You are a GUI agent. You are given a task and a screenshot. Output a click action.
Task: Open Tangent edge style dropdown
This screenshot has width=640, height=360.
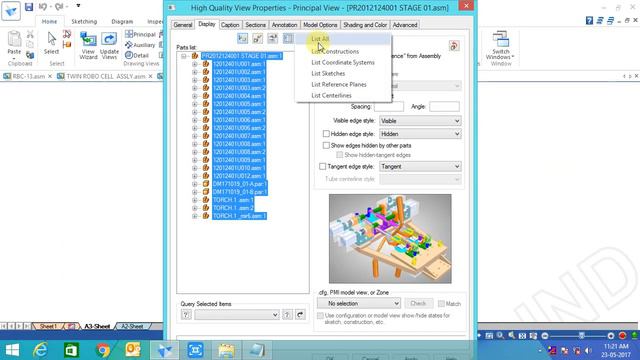(420, 167)
